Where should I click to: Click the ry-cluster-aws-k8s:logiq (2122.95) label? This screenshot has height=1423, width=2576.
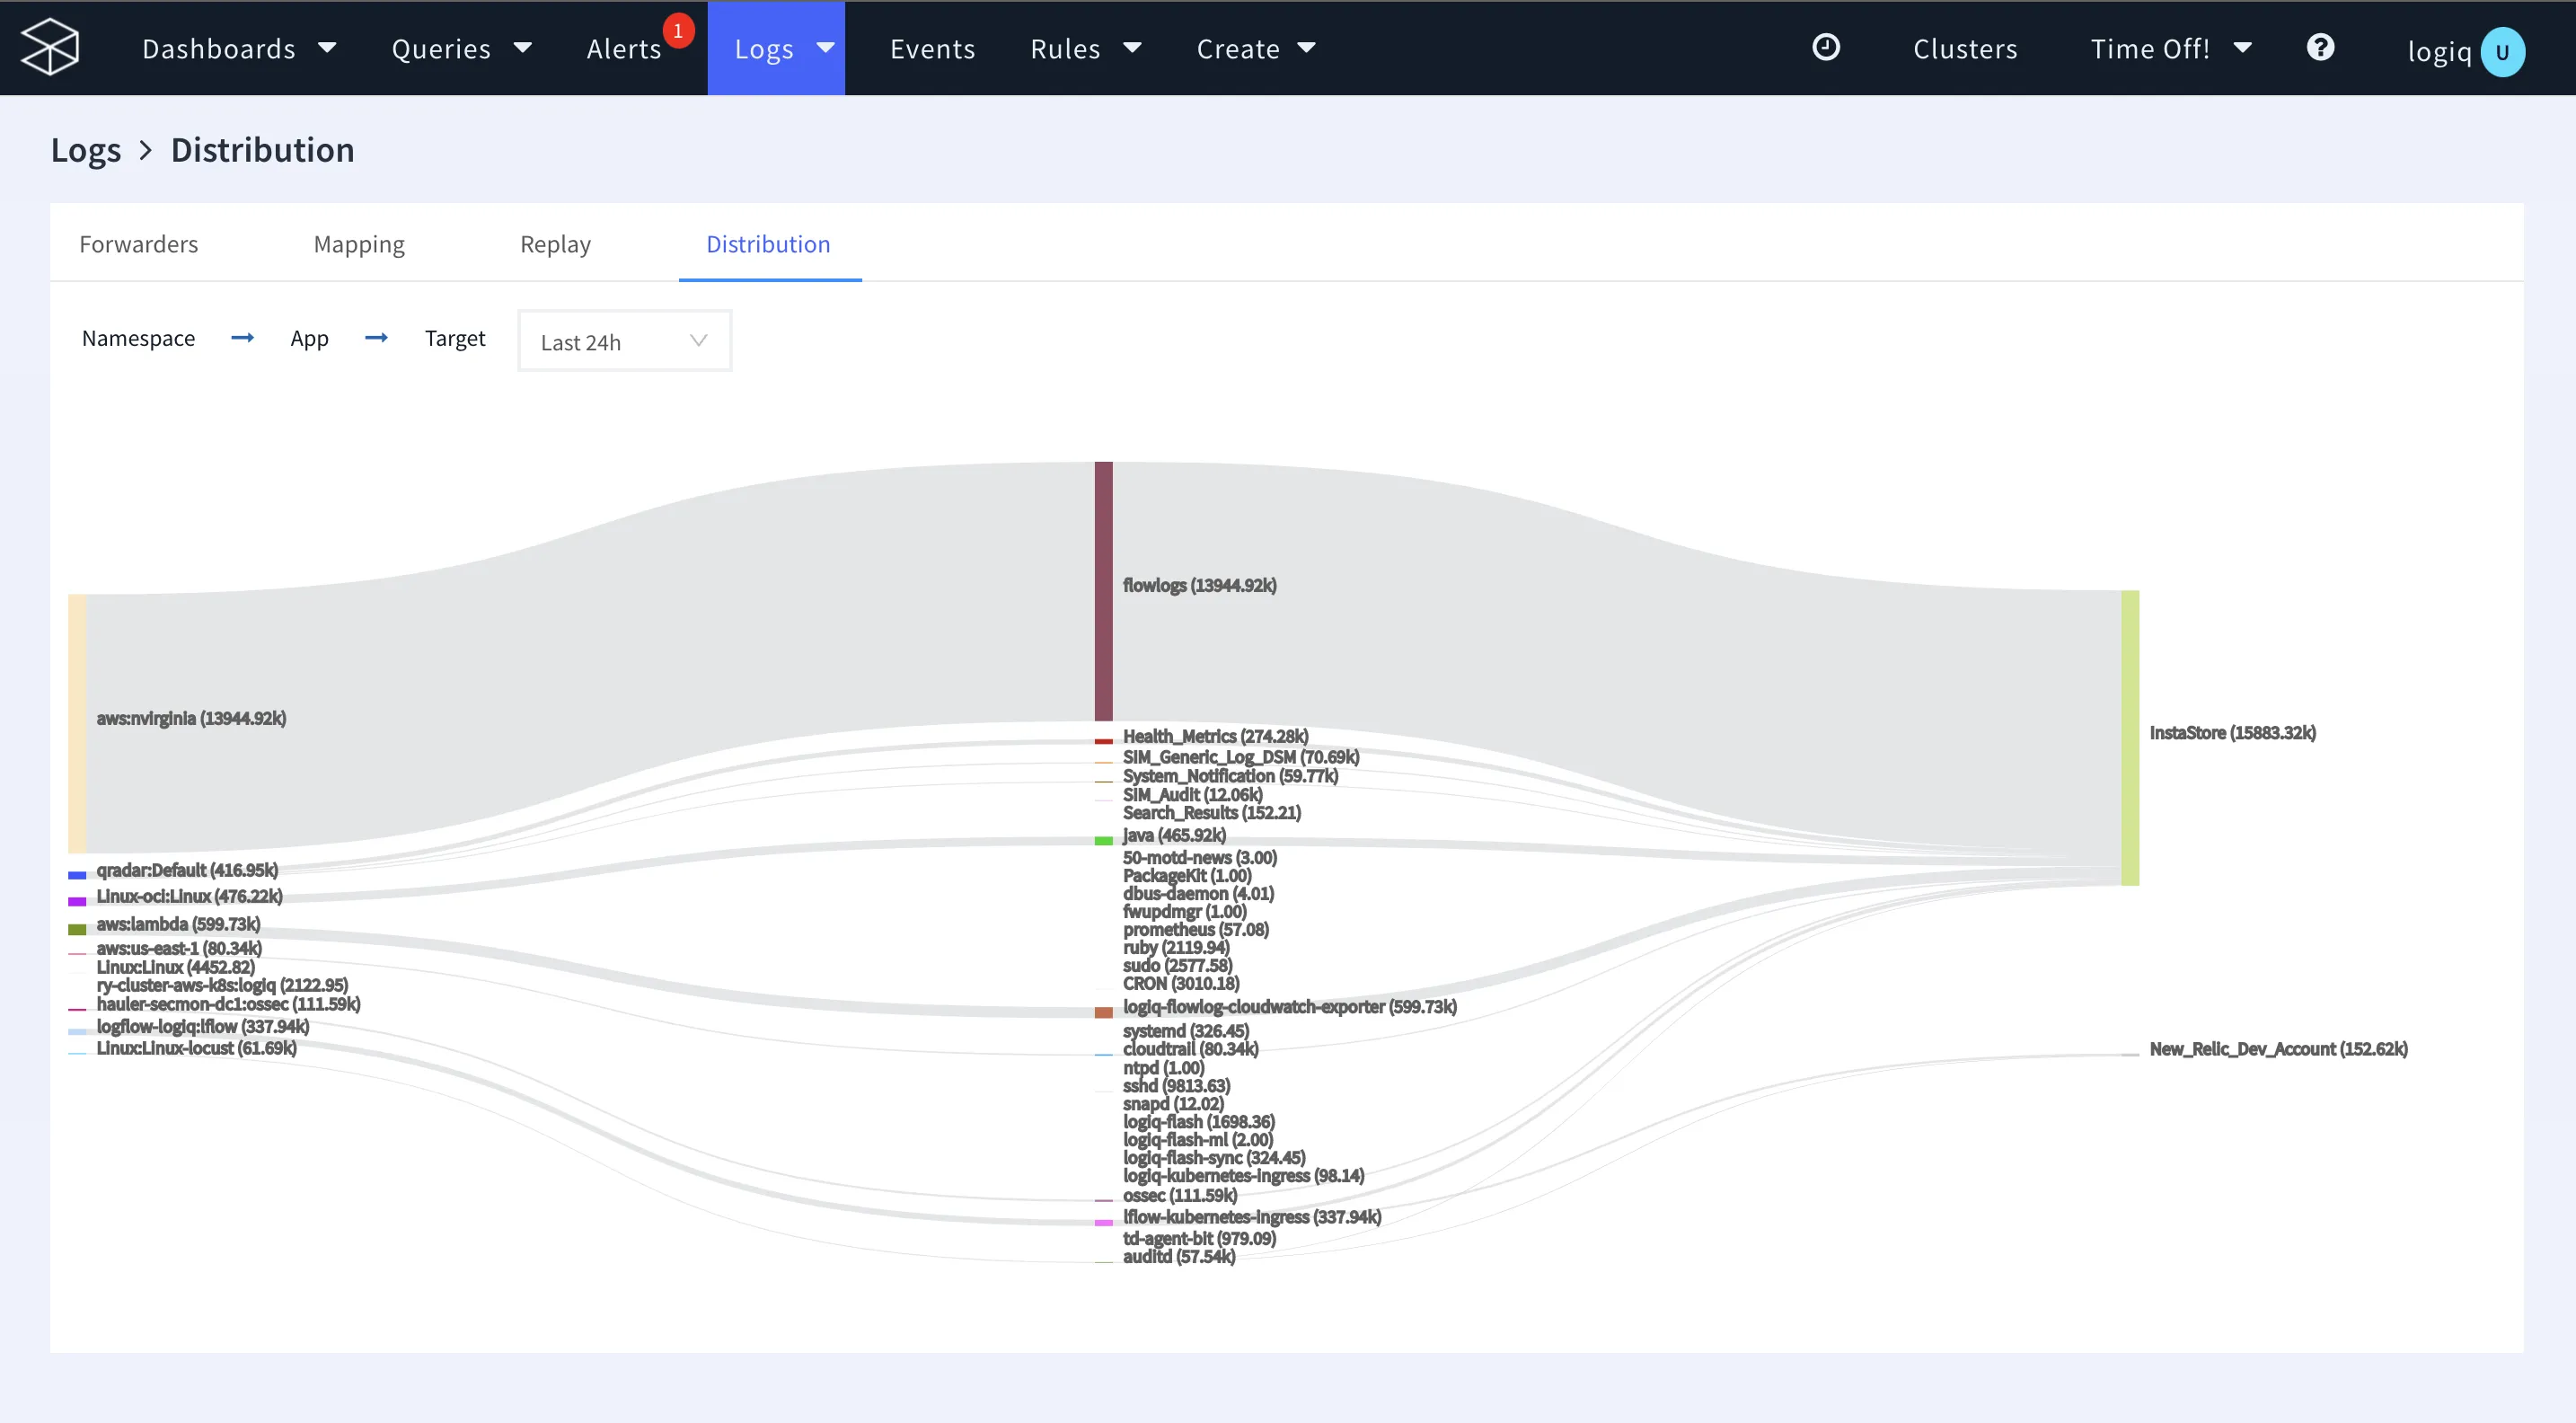[222, 985]
